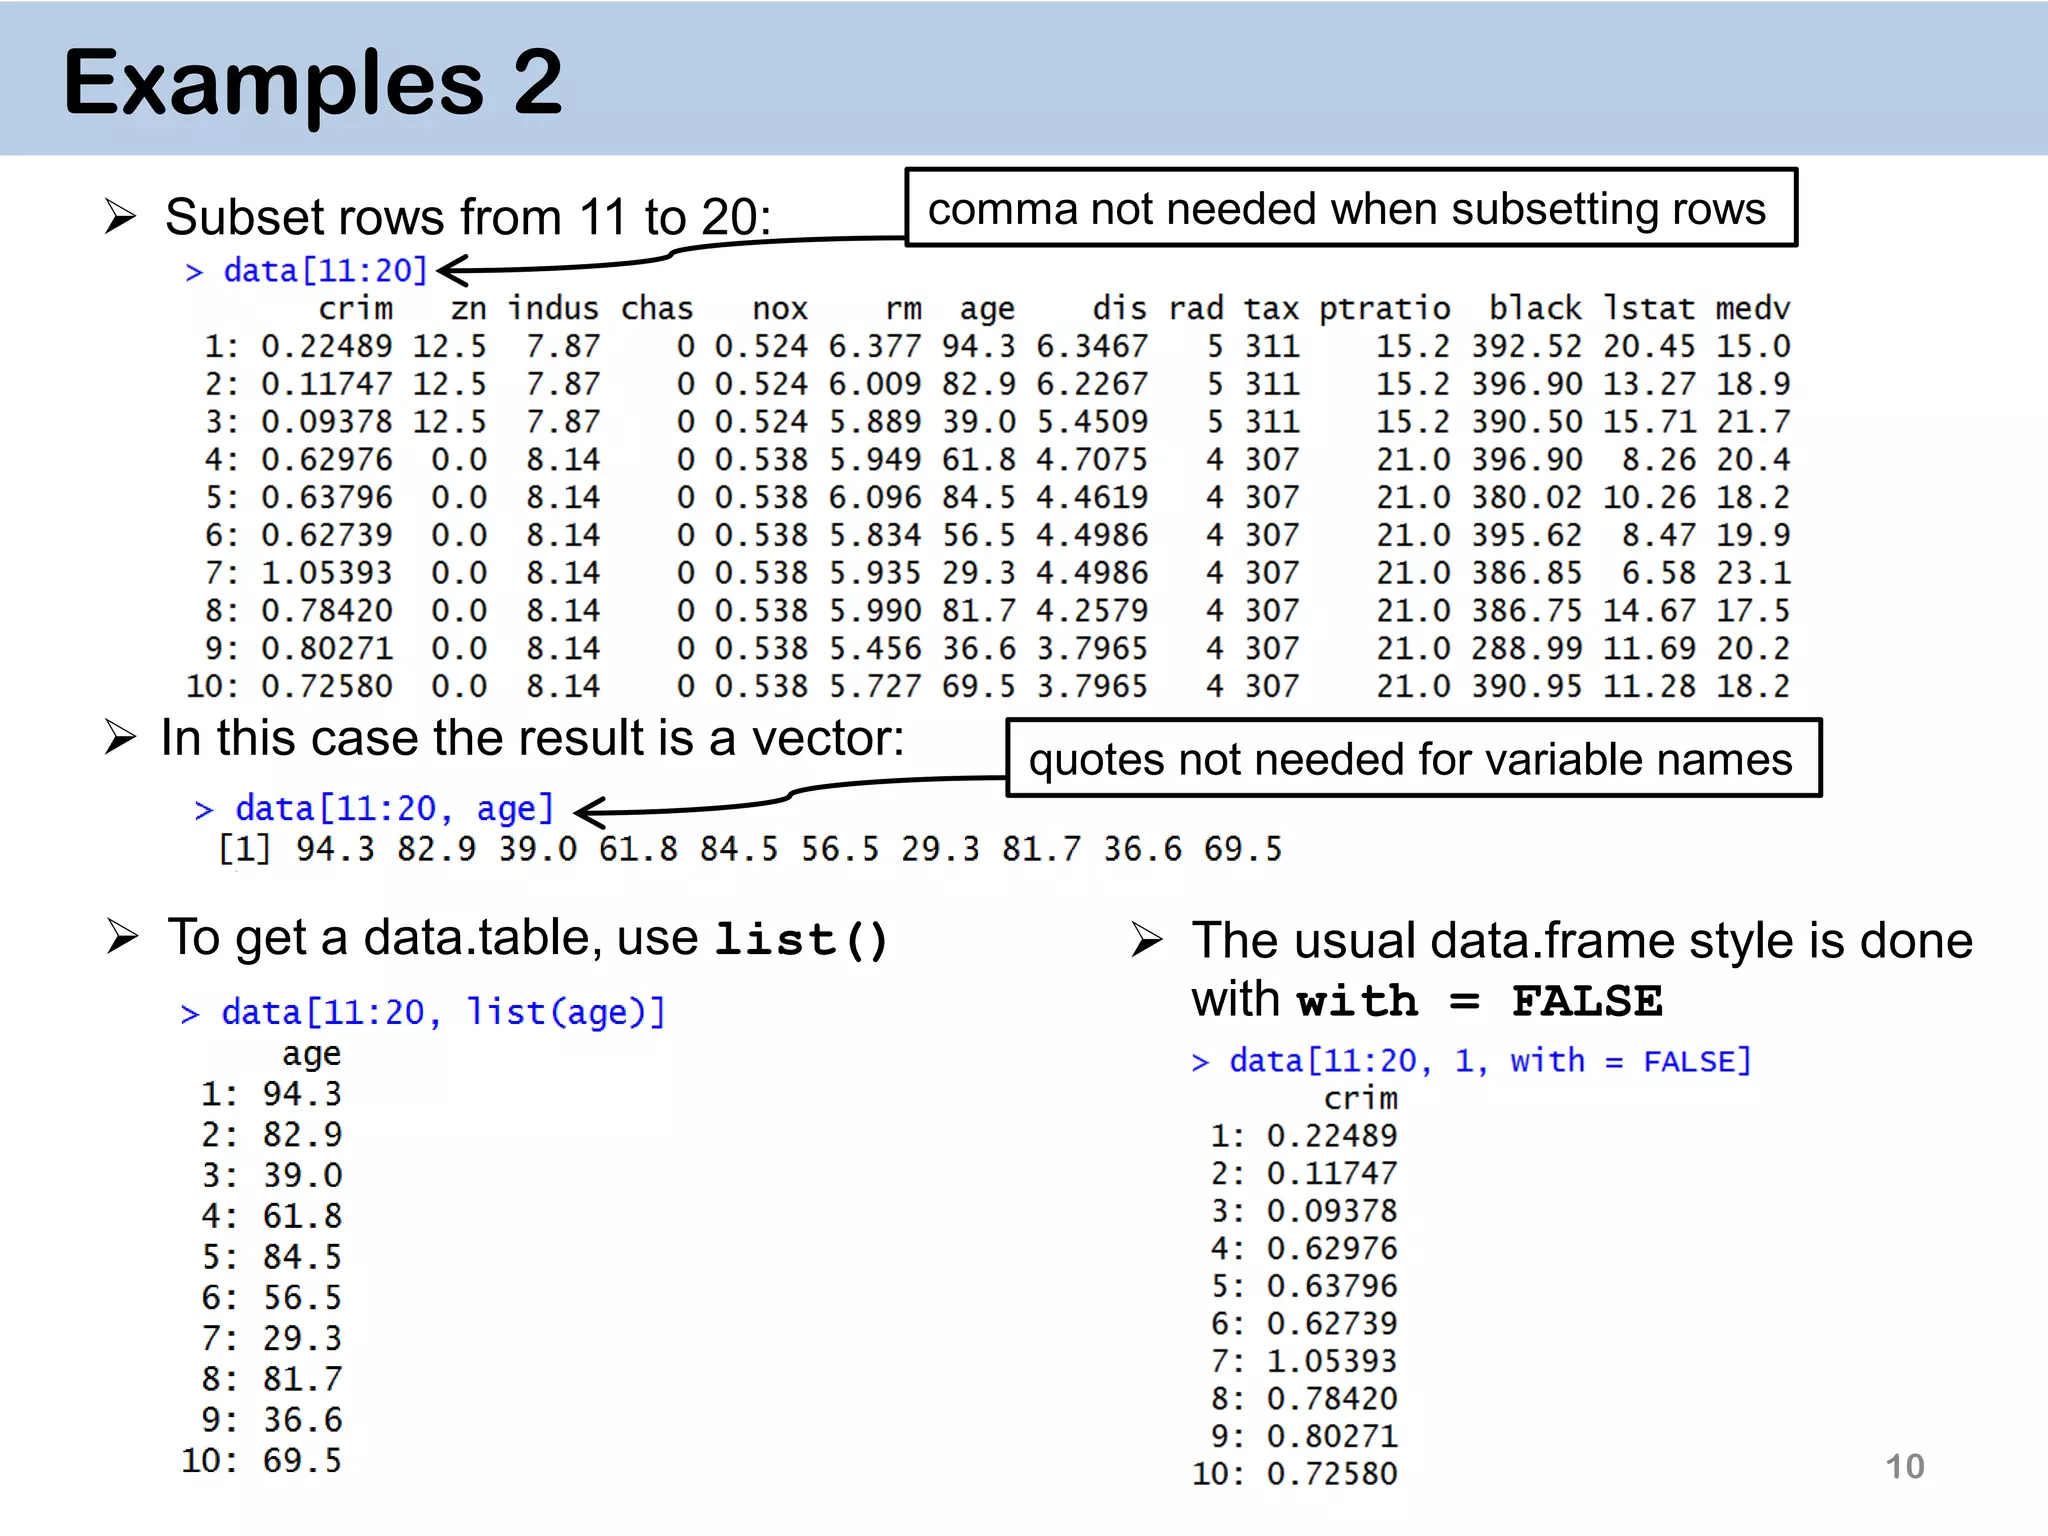Click the 'indus' column header
This screenshot has height=1536, width=2048.
pos(553,308)
